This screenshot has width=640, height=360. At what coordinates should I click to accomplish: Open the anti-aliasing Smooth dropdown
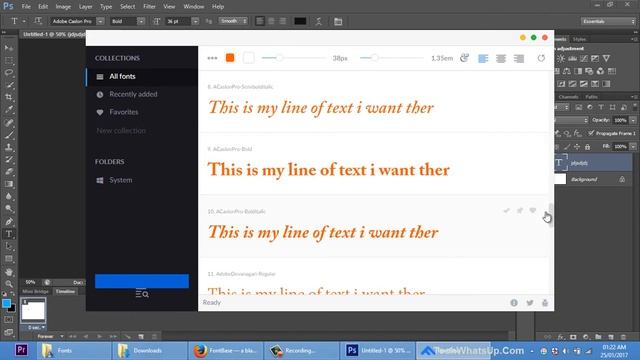coord(233,21)
